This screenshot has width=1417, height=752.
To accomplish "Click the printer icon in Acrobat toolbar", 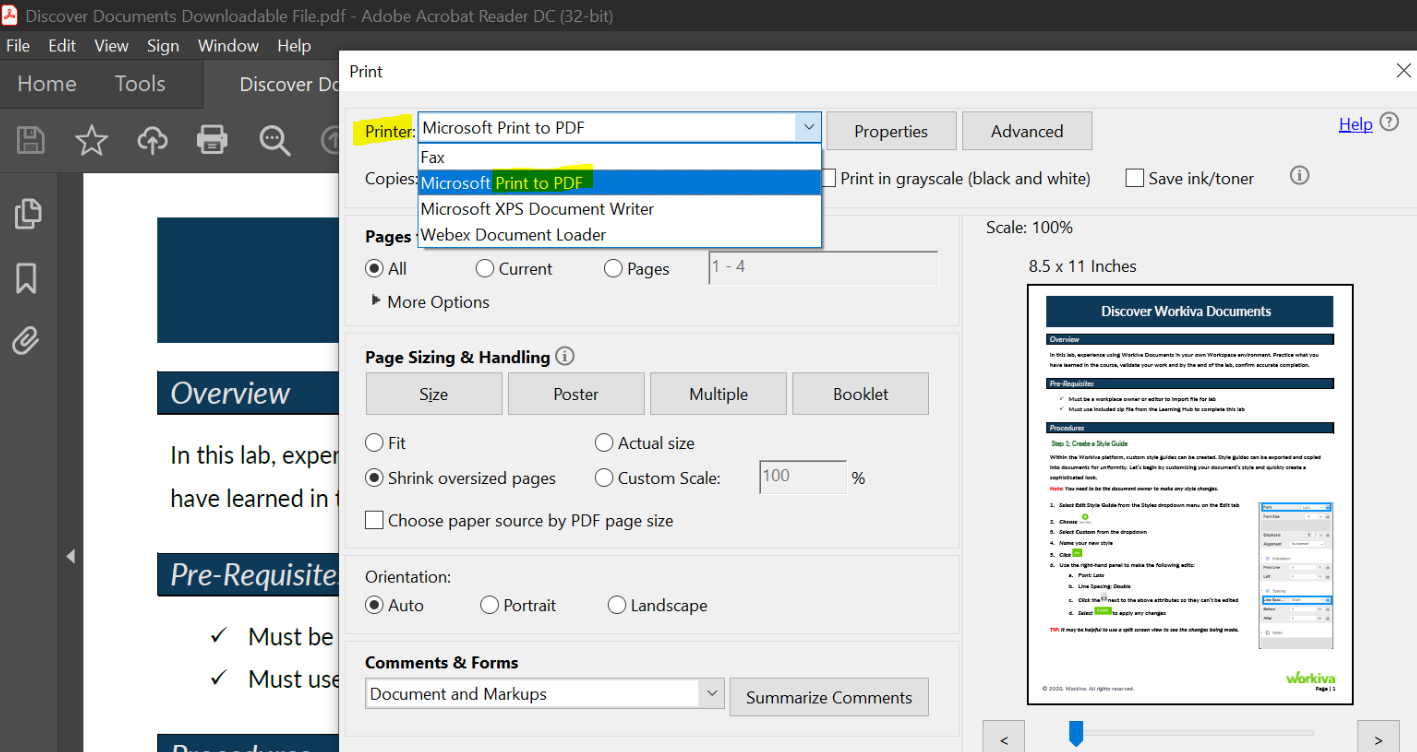I will click(x=212, y=140).
